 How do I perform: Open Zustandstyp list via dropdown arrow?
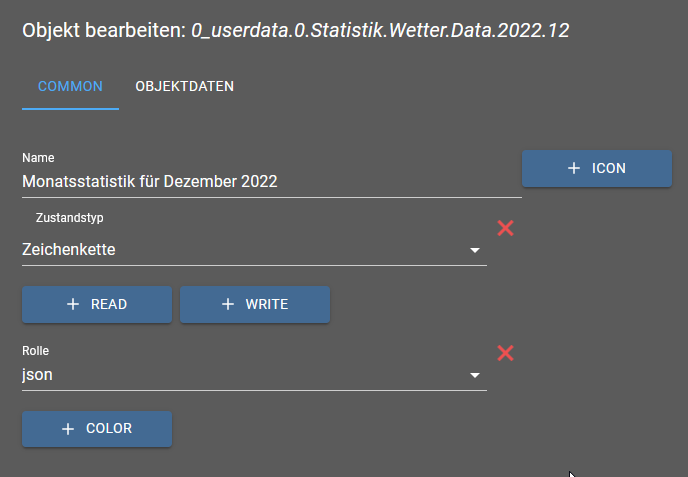point(475,250)
